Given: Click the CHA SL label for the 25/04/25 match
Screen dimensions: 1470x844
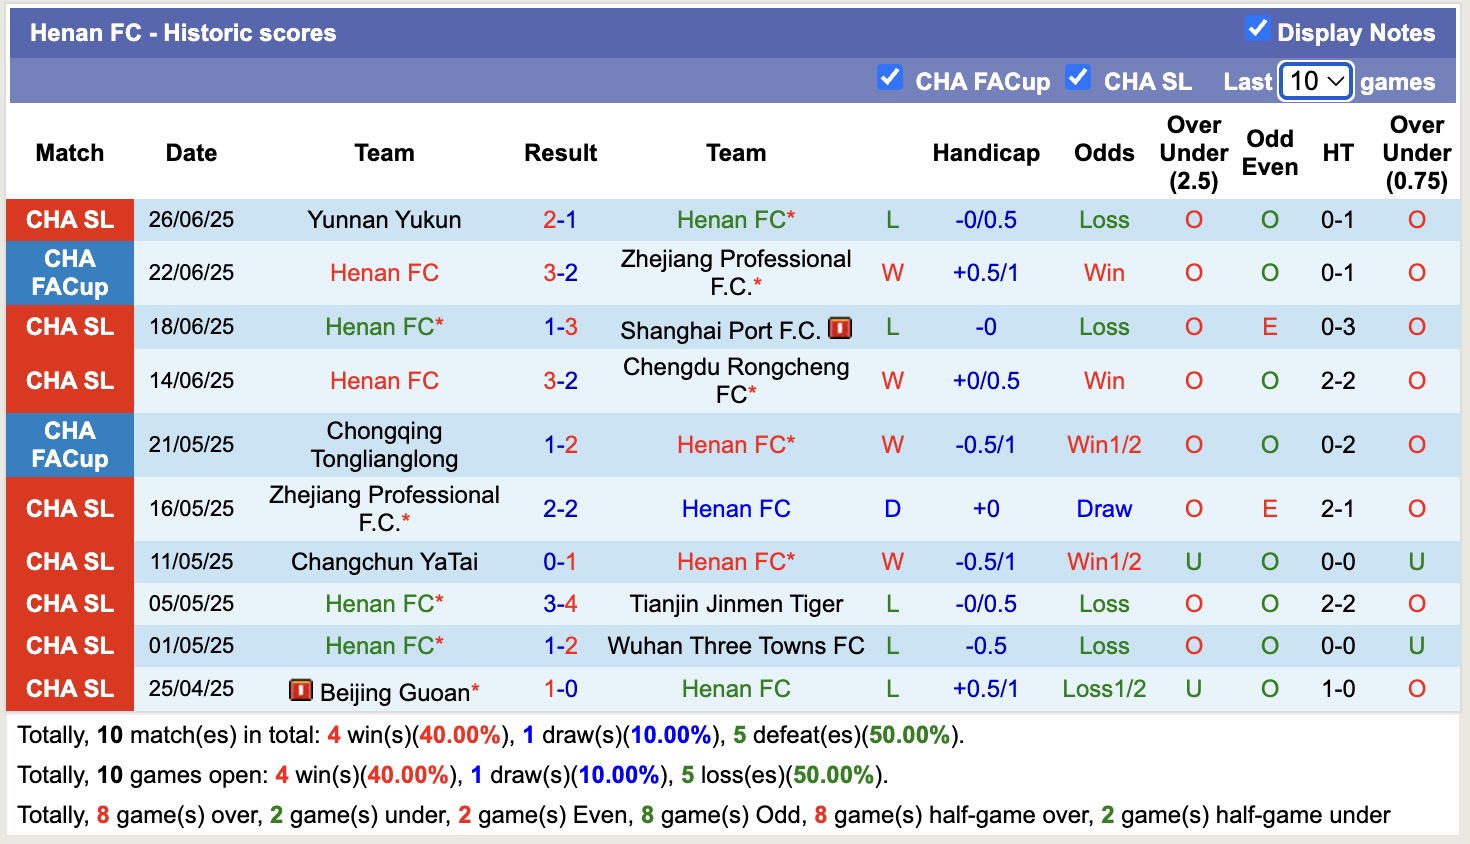Looking at the screenshot, I should (69, 688).
